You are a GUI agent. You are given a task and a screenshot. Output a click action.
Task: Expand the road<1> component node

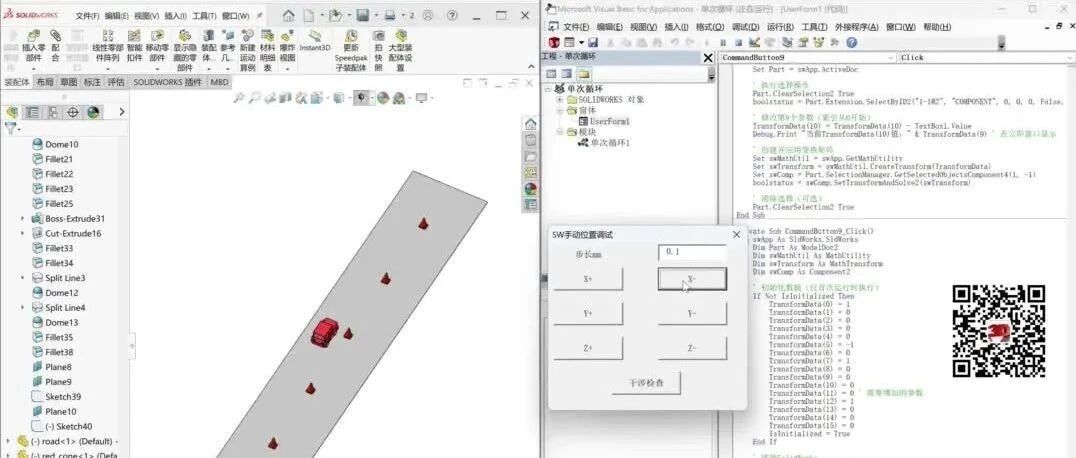point(8,441)
